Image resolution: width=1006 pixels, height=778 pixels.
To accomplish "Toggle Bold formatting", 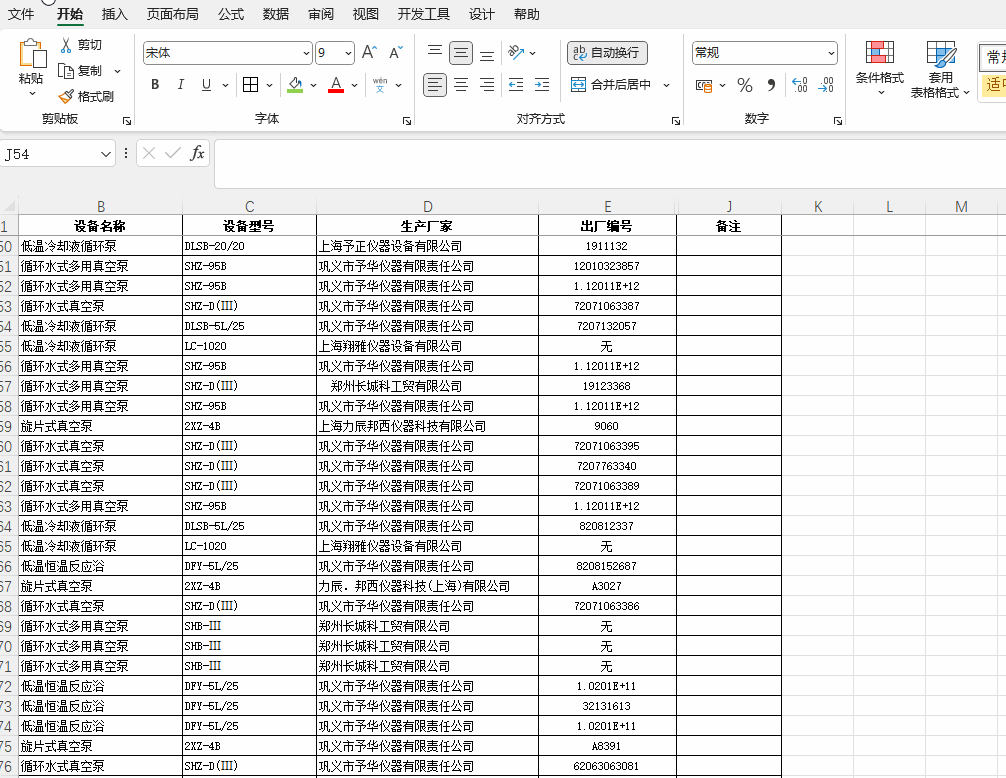I will point(155,85).
